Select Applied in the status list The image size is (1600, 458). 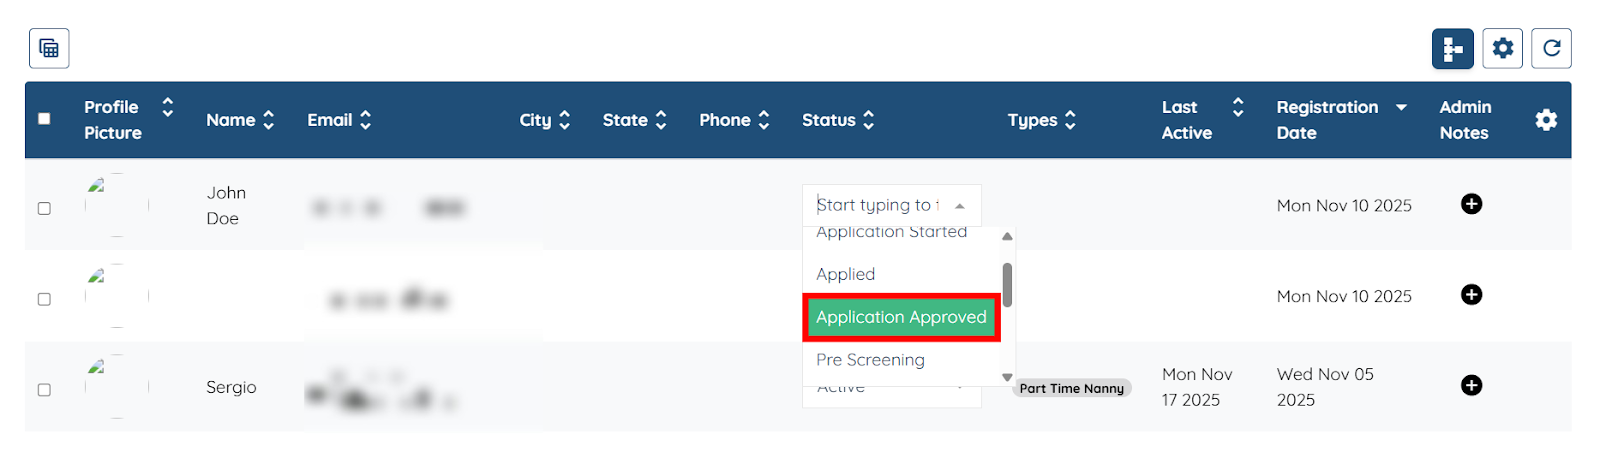click(845, 274)
